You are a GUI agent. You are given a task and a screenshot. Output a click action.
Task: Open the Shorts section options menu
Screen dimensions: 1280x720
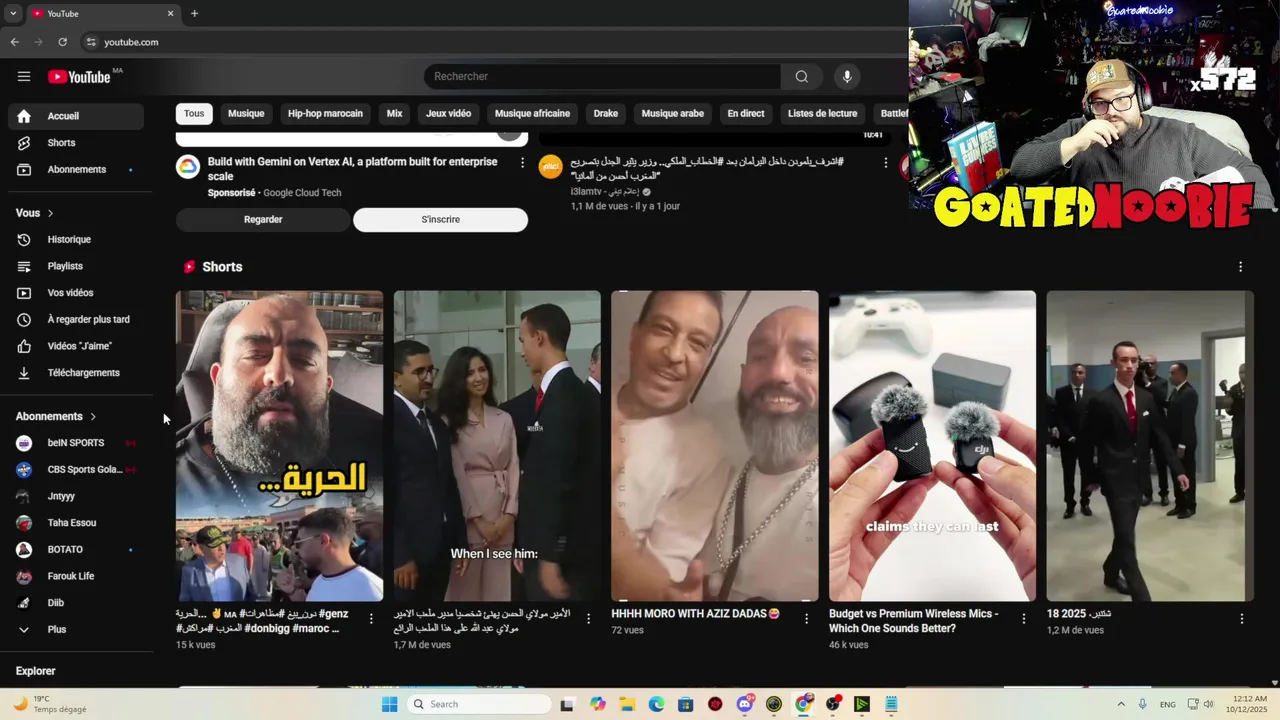click(x=1240, y=267)
